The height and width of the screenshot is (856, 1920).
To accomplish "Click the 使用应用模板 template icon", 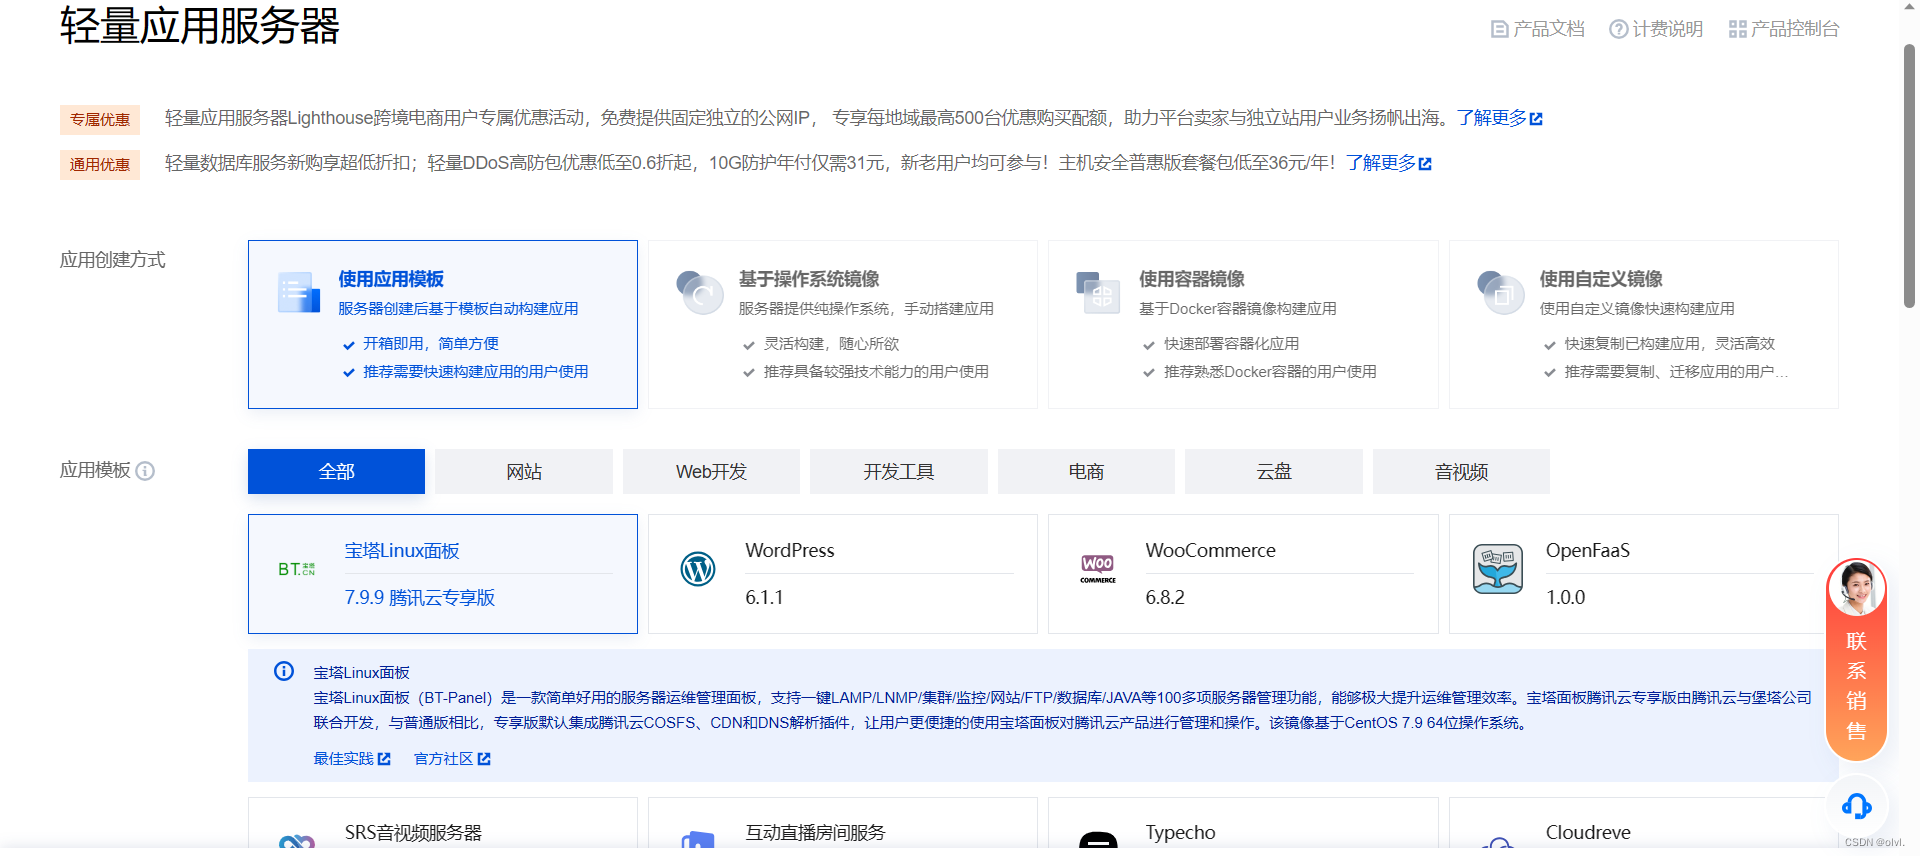I will (x=298, y=293).
